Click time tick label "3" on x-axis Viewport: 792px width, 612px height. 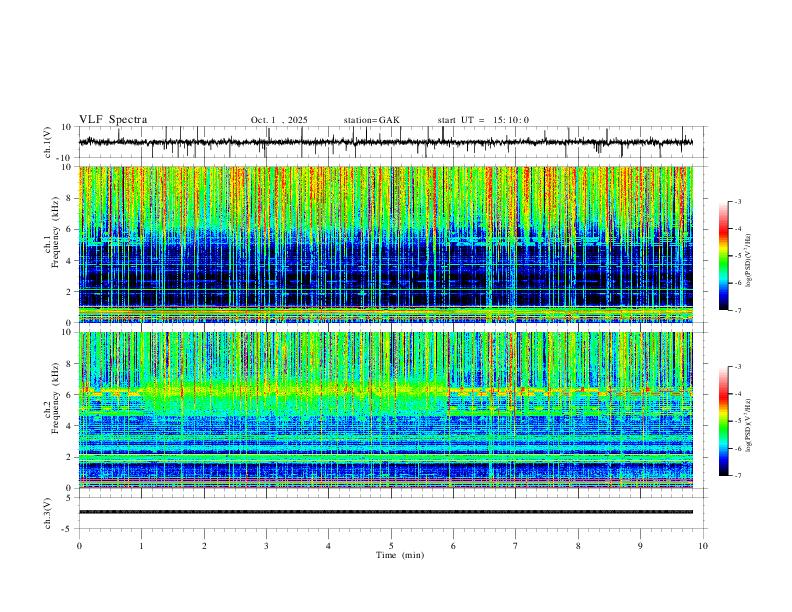tap(266, 546)
